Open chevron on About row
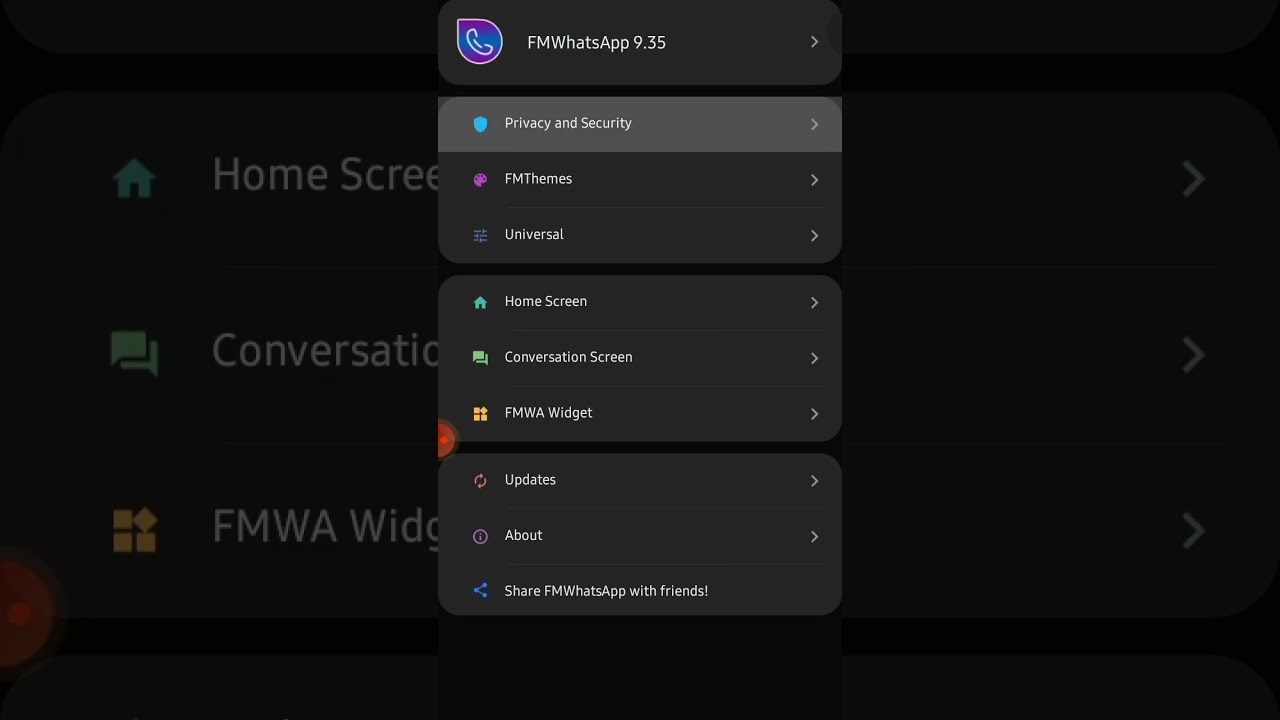Screen dimensions: 1280x720 [x=814, y=536]
